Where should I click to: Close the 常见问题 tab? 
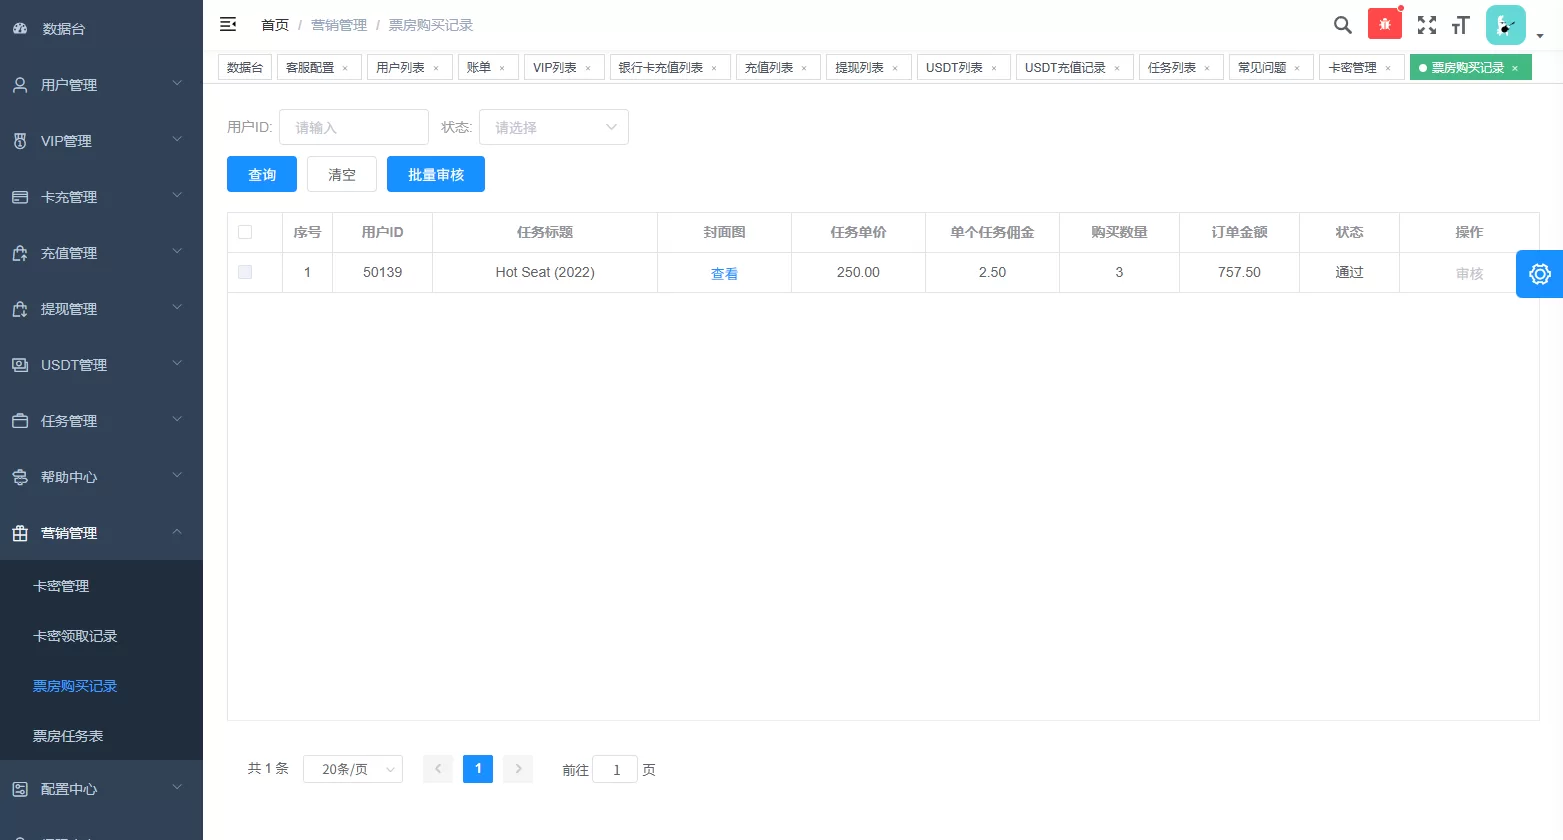pos(1297,67)
